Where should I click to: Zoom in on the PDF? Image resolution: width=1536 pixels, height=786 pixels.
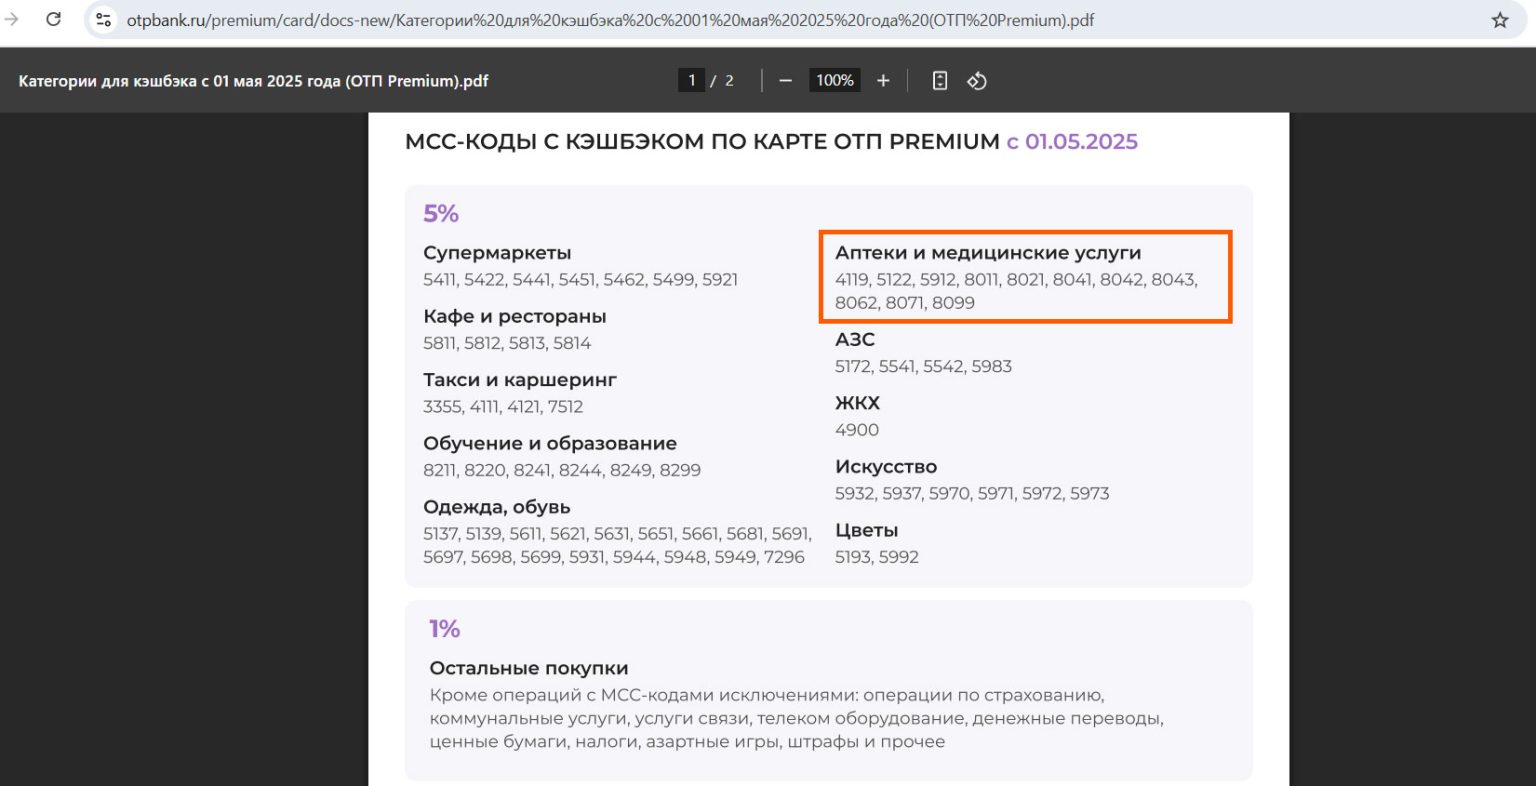click(x=883, y=81)
